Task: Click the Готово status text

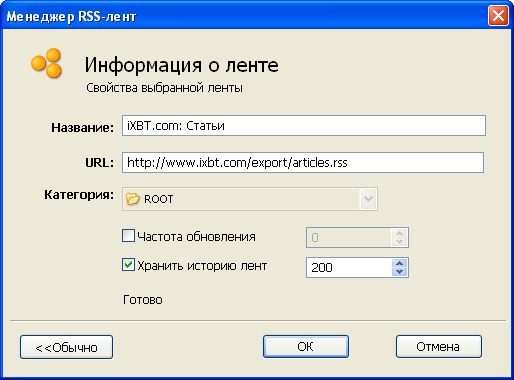Action: pos(143,300)
